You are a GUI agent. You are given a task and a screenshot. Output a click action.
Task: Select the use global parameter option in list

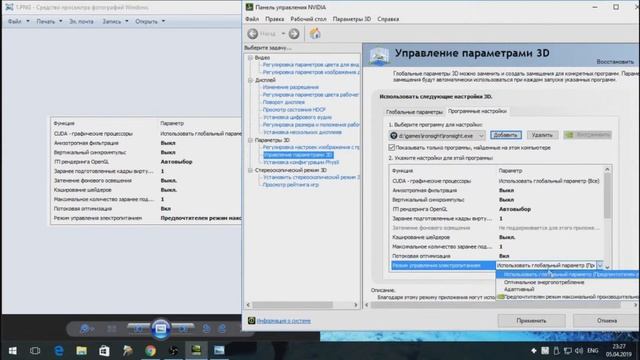coord(568,275)
